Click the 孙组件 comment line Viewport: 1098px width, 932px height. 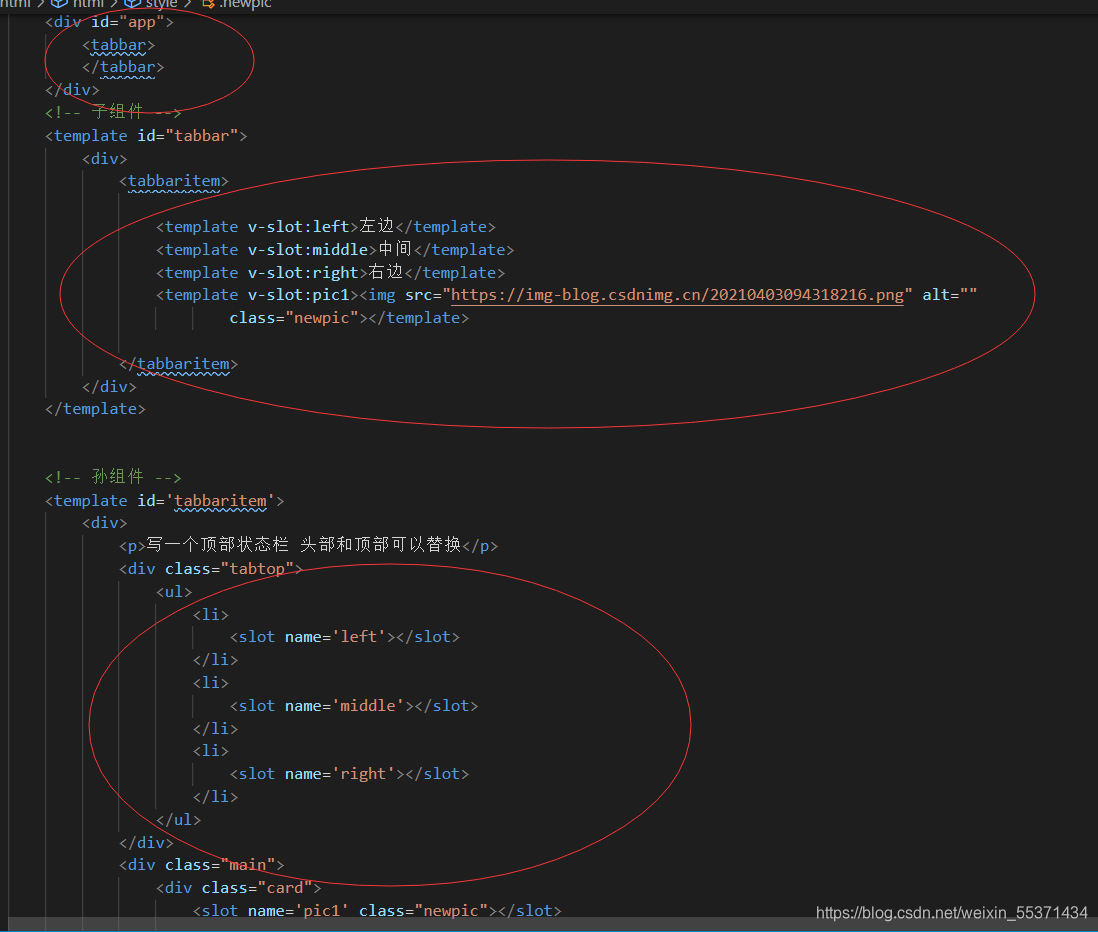[x=113, y=477]
